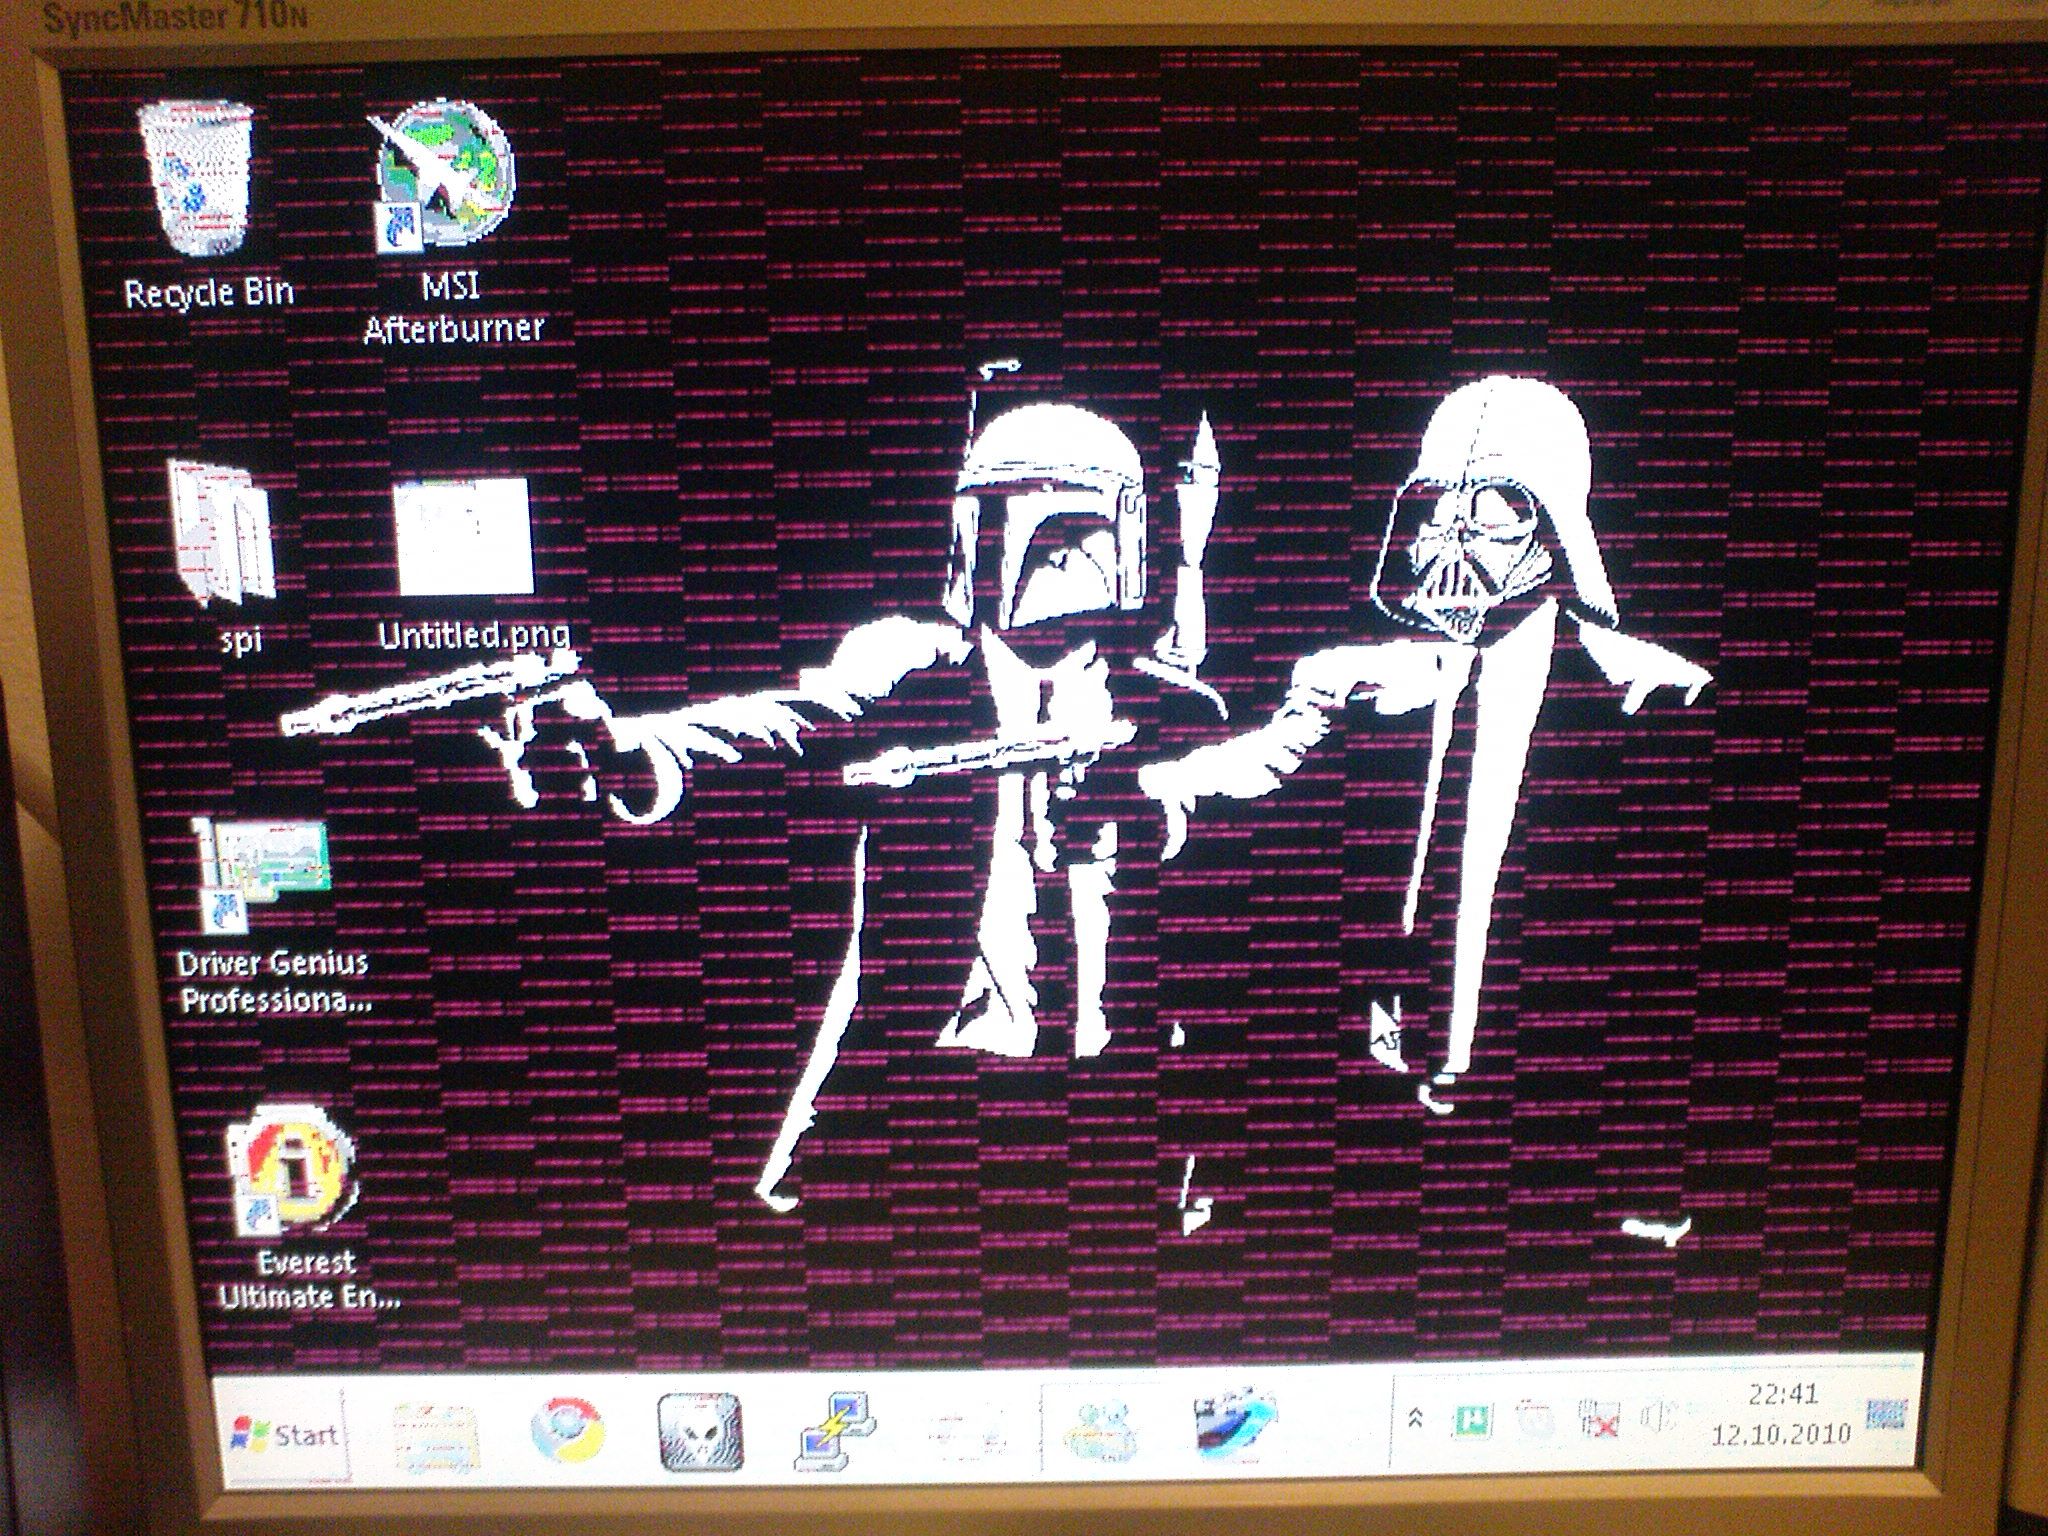Select the 'MSI Afterburner' label text
This screenshot has width=2048, height=1536.
pyautogui.click(x=453, y=308)
